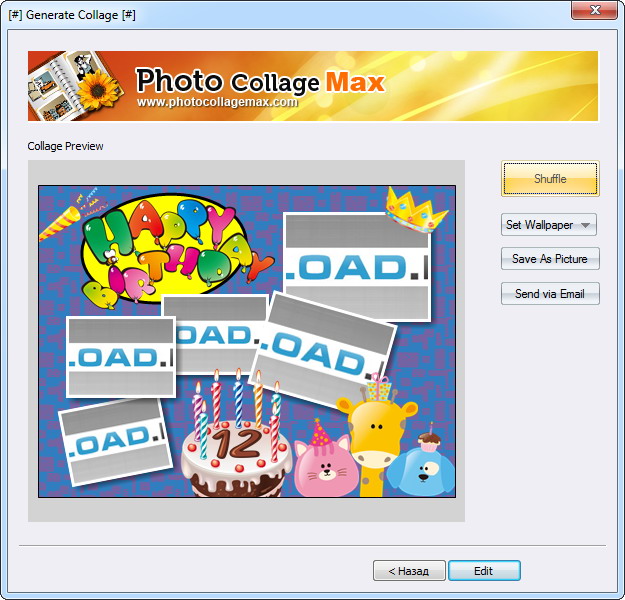The image size is (625, 600).
Task: Click the Collage Preview label
Action: [x=65, y=146]
